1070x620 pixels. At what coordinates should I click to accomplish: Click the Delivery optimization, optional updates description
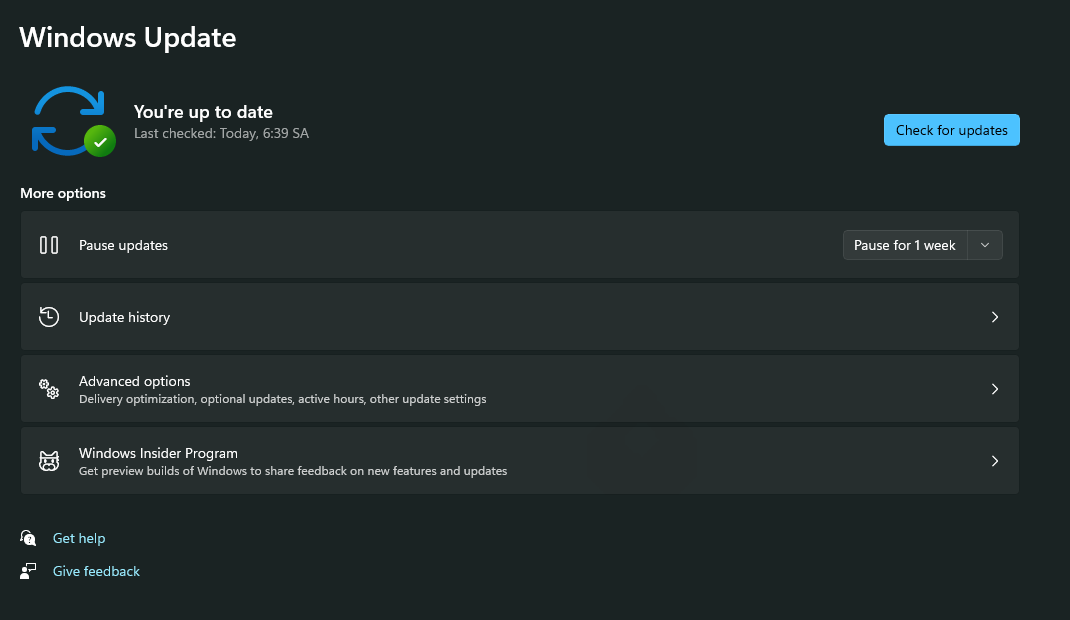(x=283, y=399)
